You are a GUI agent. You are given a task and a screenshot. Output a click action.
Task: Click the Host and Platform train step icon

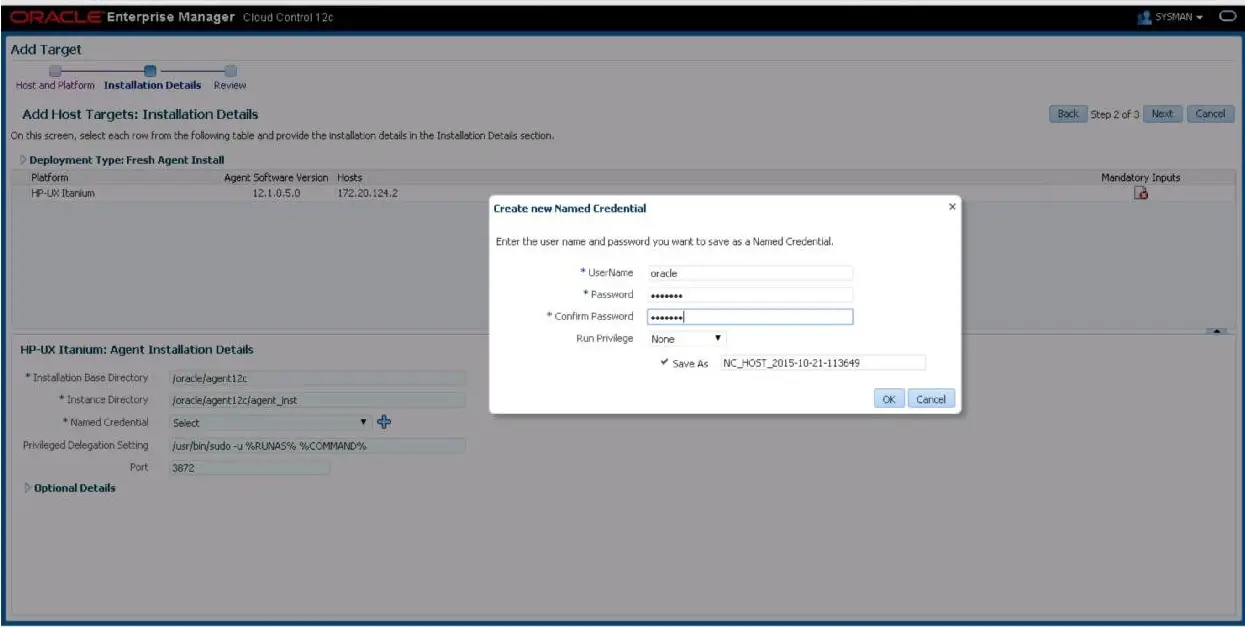click(55, 71)
